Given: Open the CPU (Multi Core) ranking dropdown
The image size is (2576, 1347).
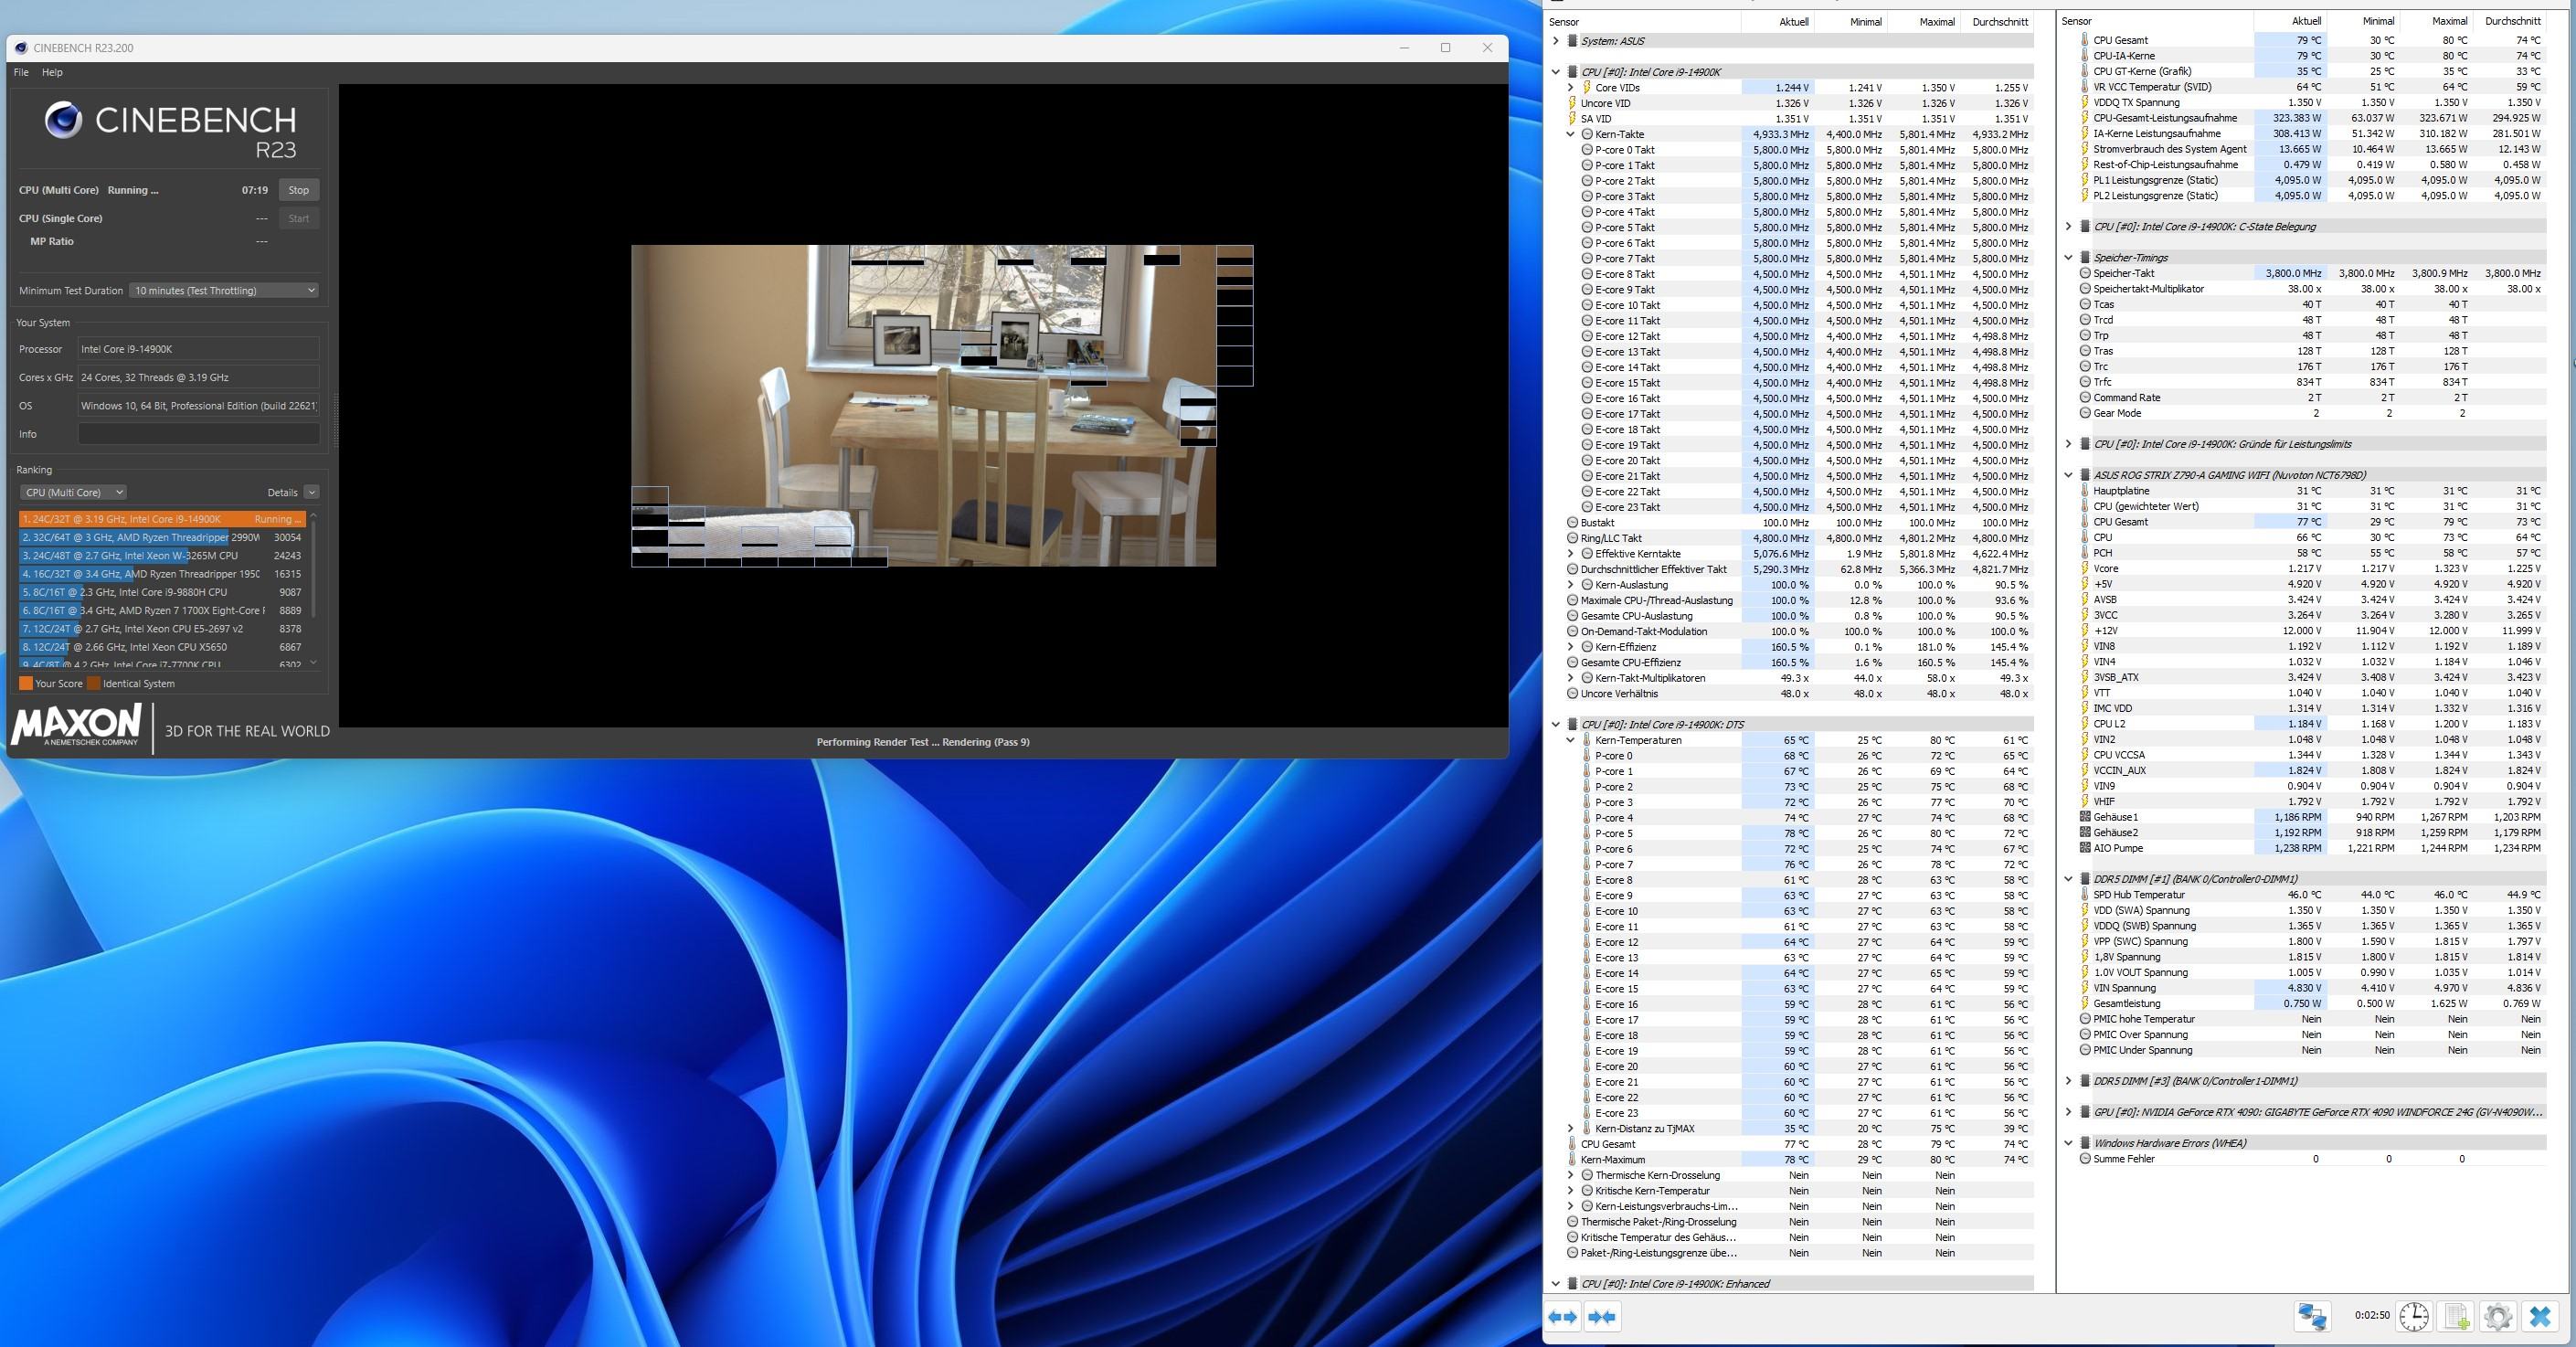Looking at the screenshot, I should pyautogui.click(x=73, y=492).
